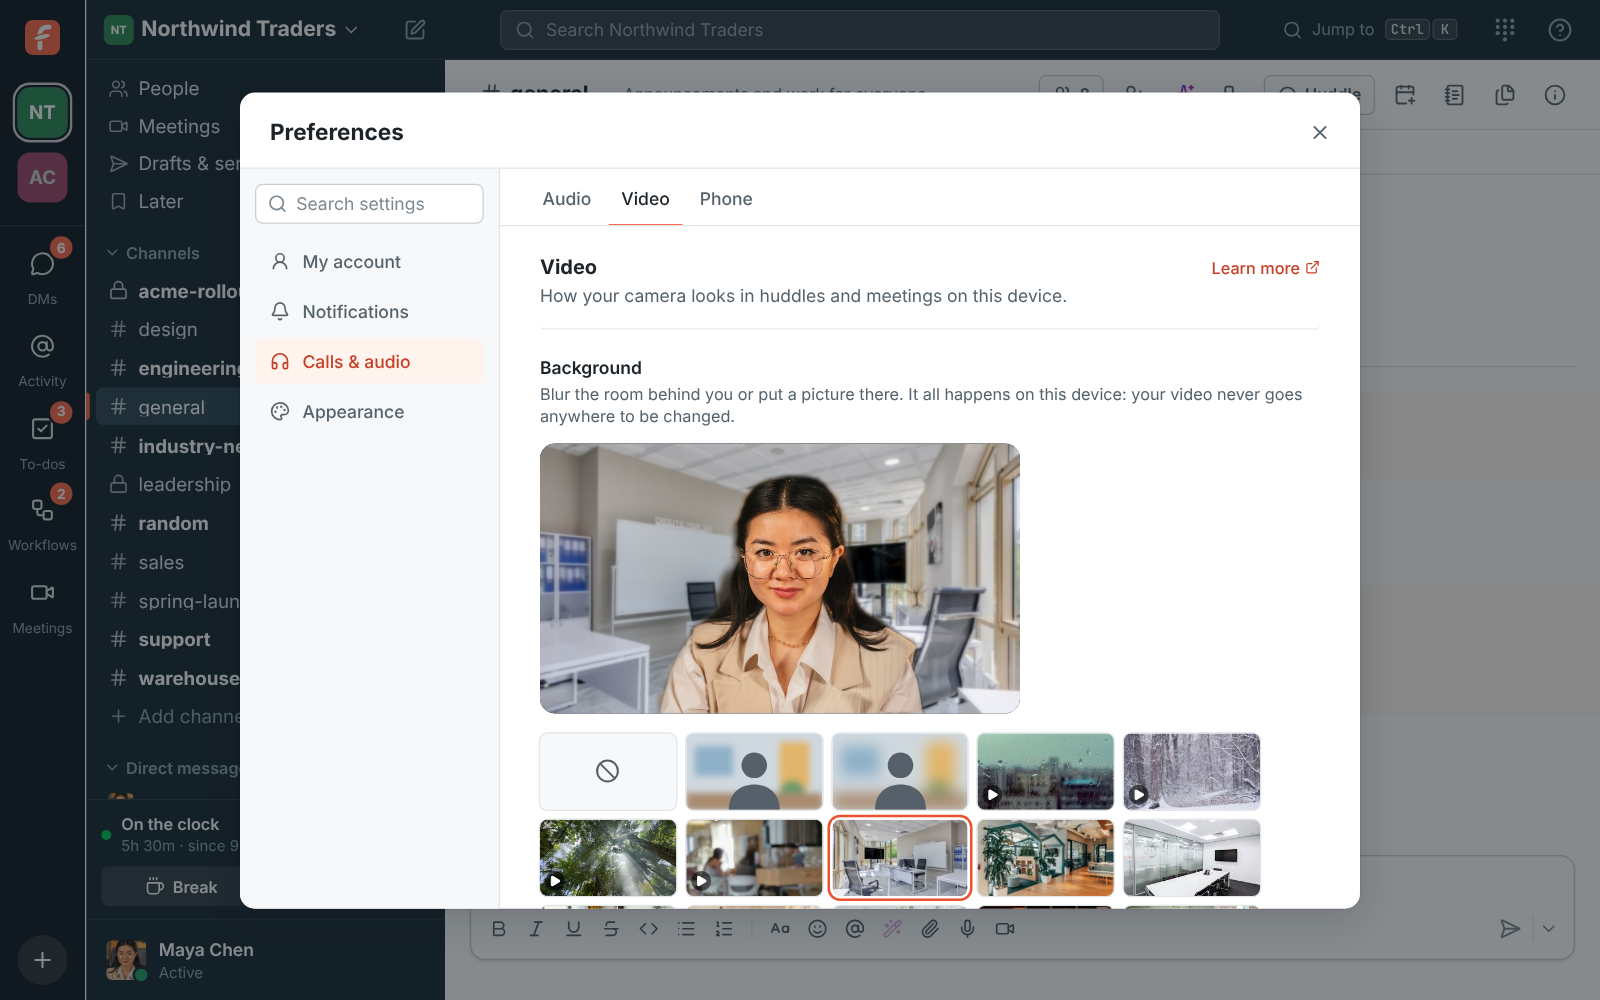1600x1000 pixels.
Task: Click the bold formatting icon
Action: 499,929
